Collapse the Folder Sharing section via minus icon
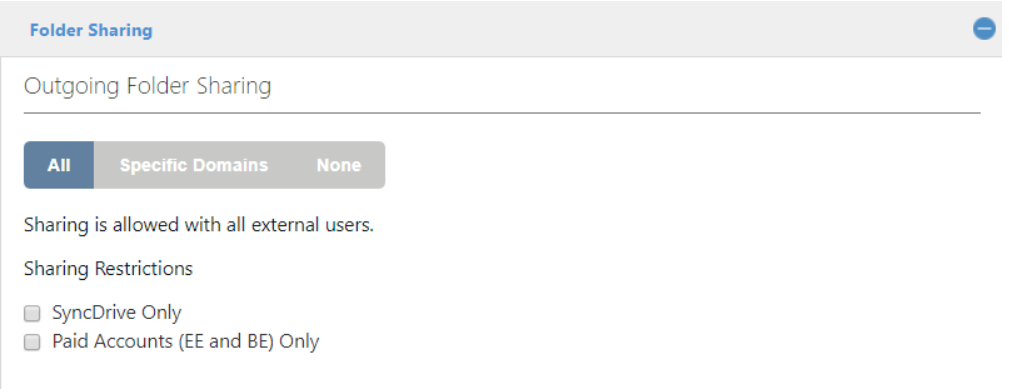This screenshot has height=392, width=1009. pyautogui.click(x=984, y=29)
